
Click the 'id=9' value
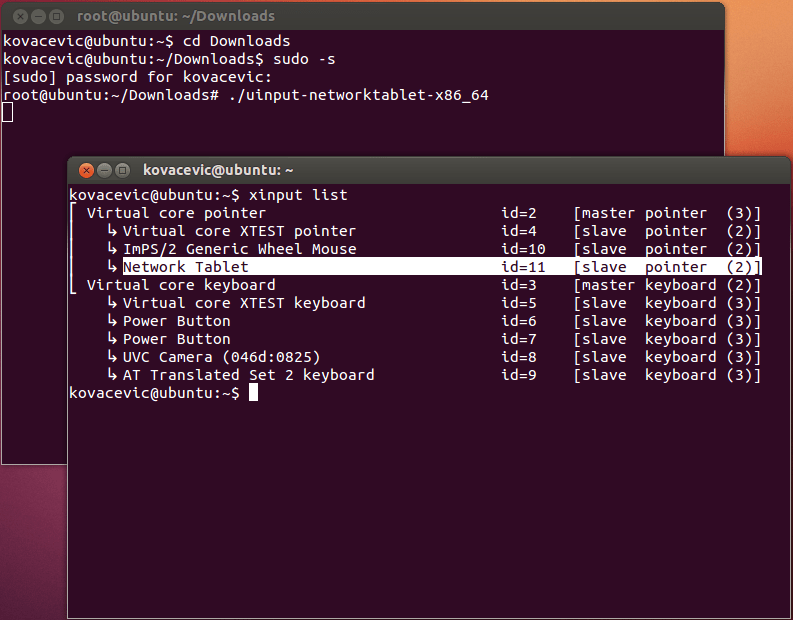(518, 375)
